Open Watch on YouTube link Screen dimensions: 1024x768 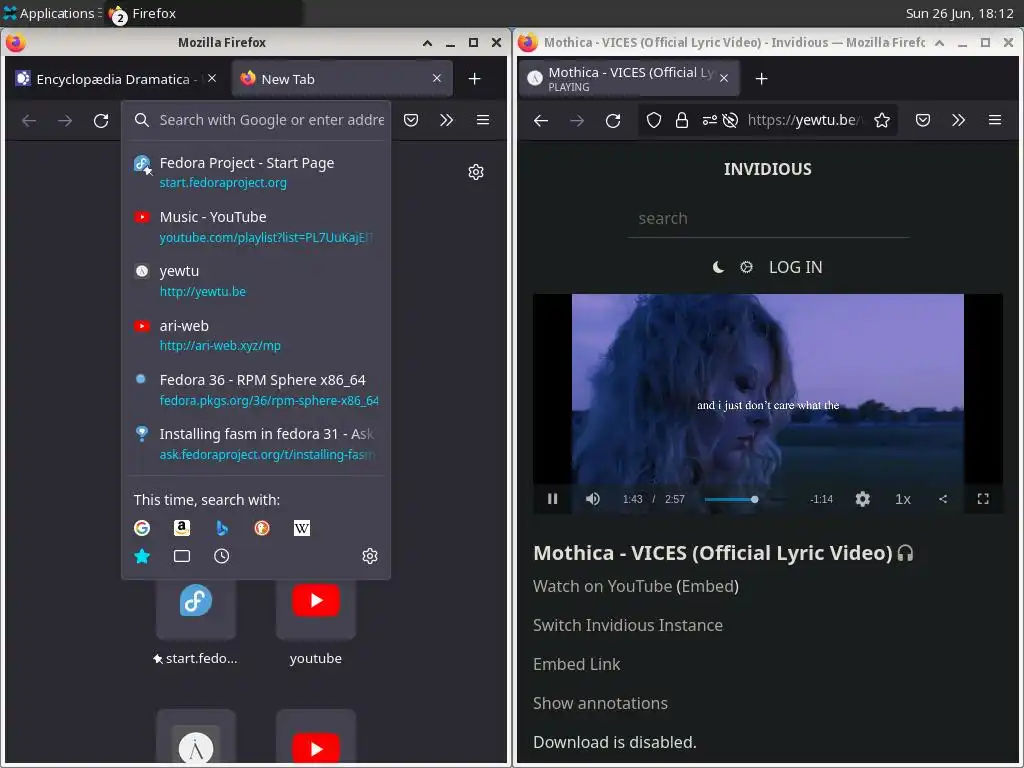tap(603, 586)
